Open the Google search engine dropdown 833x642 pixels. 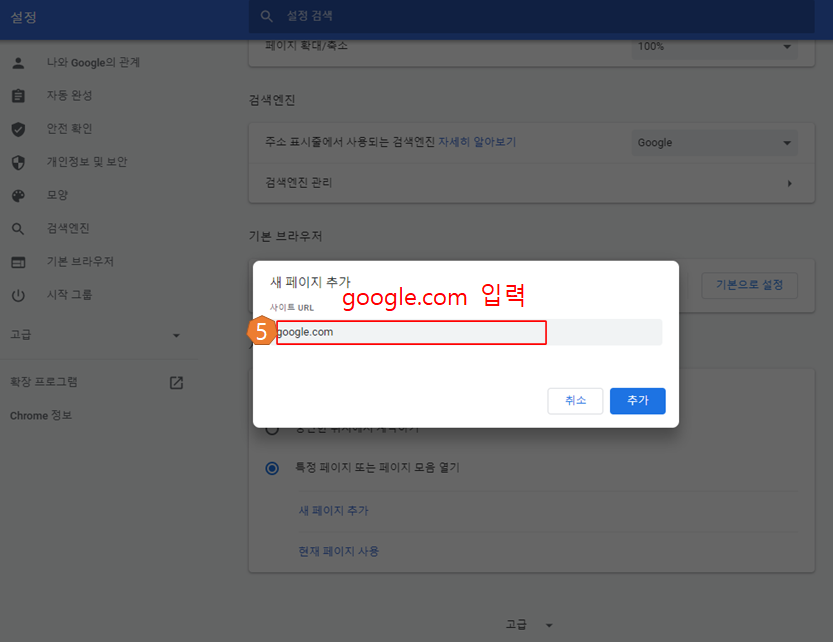pyautogui.click(x=715, y=143)
